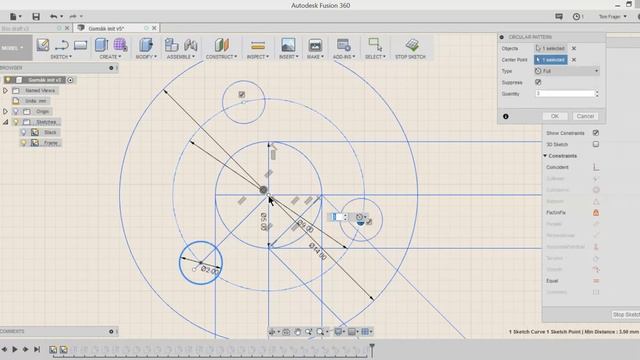Clear the Center Point selection with X
The height and width of the screenshot is (360, 640).
coord(574,60)
